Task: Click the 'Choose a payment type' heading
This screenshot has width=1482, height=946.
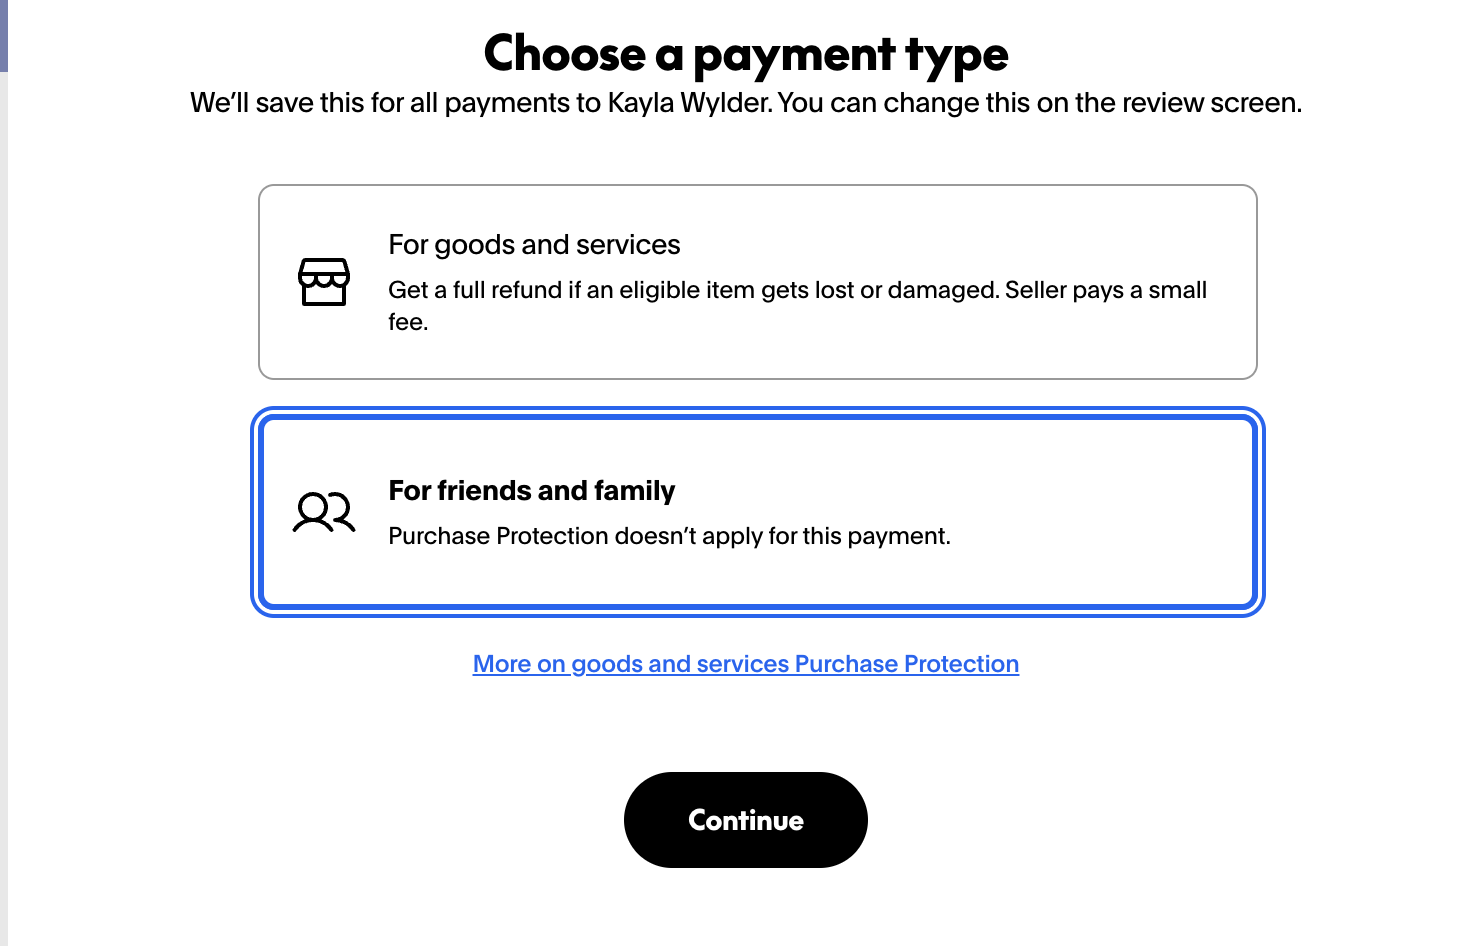Action: tap(746, 54)
